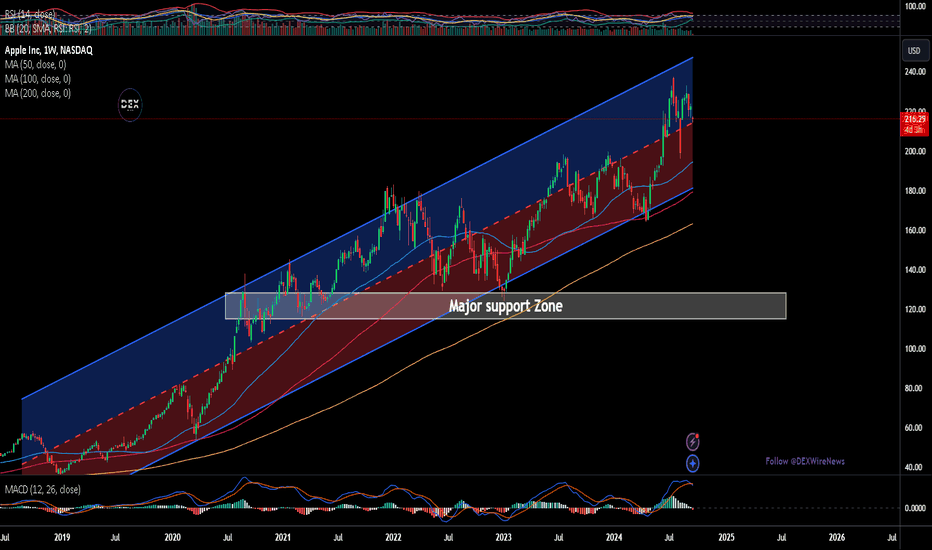Click the 180.00 price axis label
The height and width of the screenshot is (550, 932).
tap(914, 191)
